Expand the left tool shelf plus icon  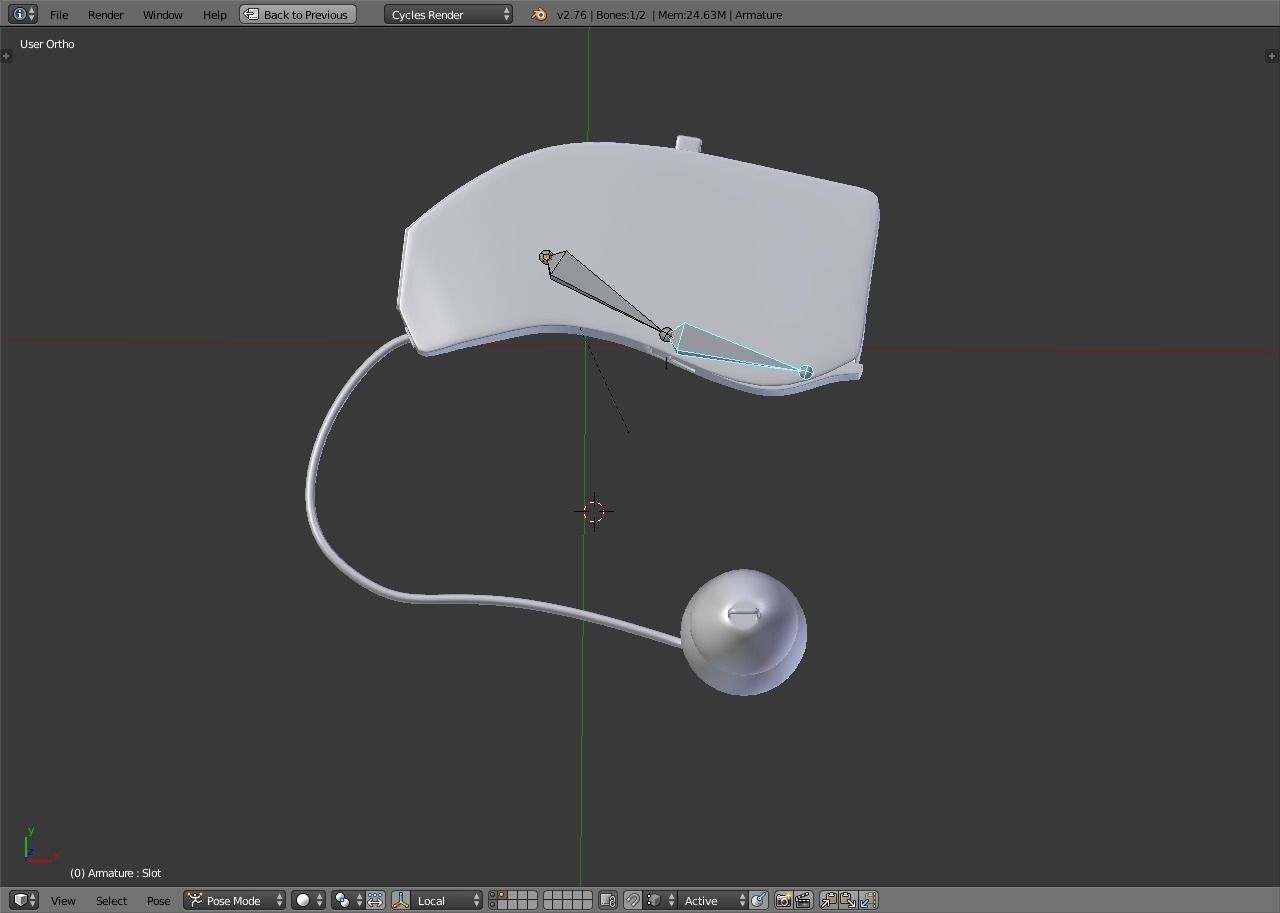click(x=6, y=55)
